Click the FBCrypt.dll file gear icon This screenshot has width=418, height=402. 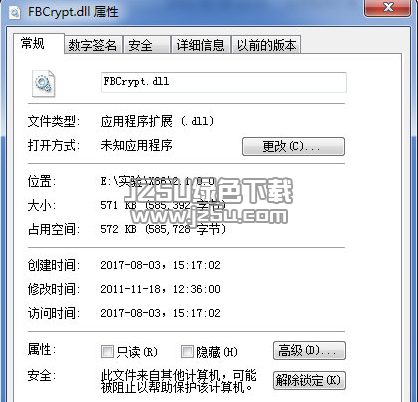click(44, 83)
